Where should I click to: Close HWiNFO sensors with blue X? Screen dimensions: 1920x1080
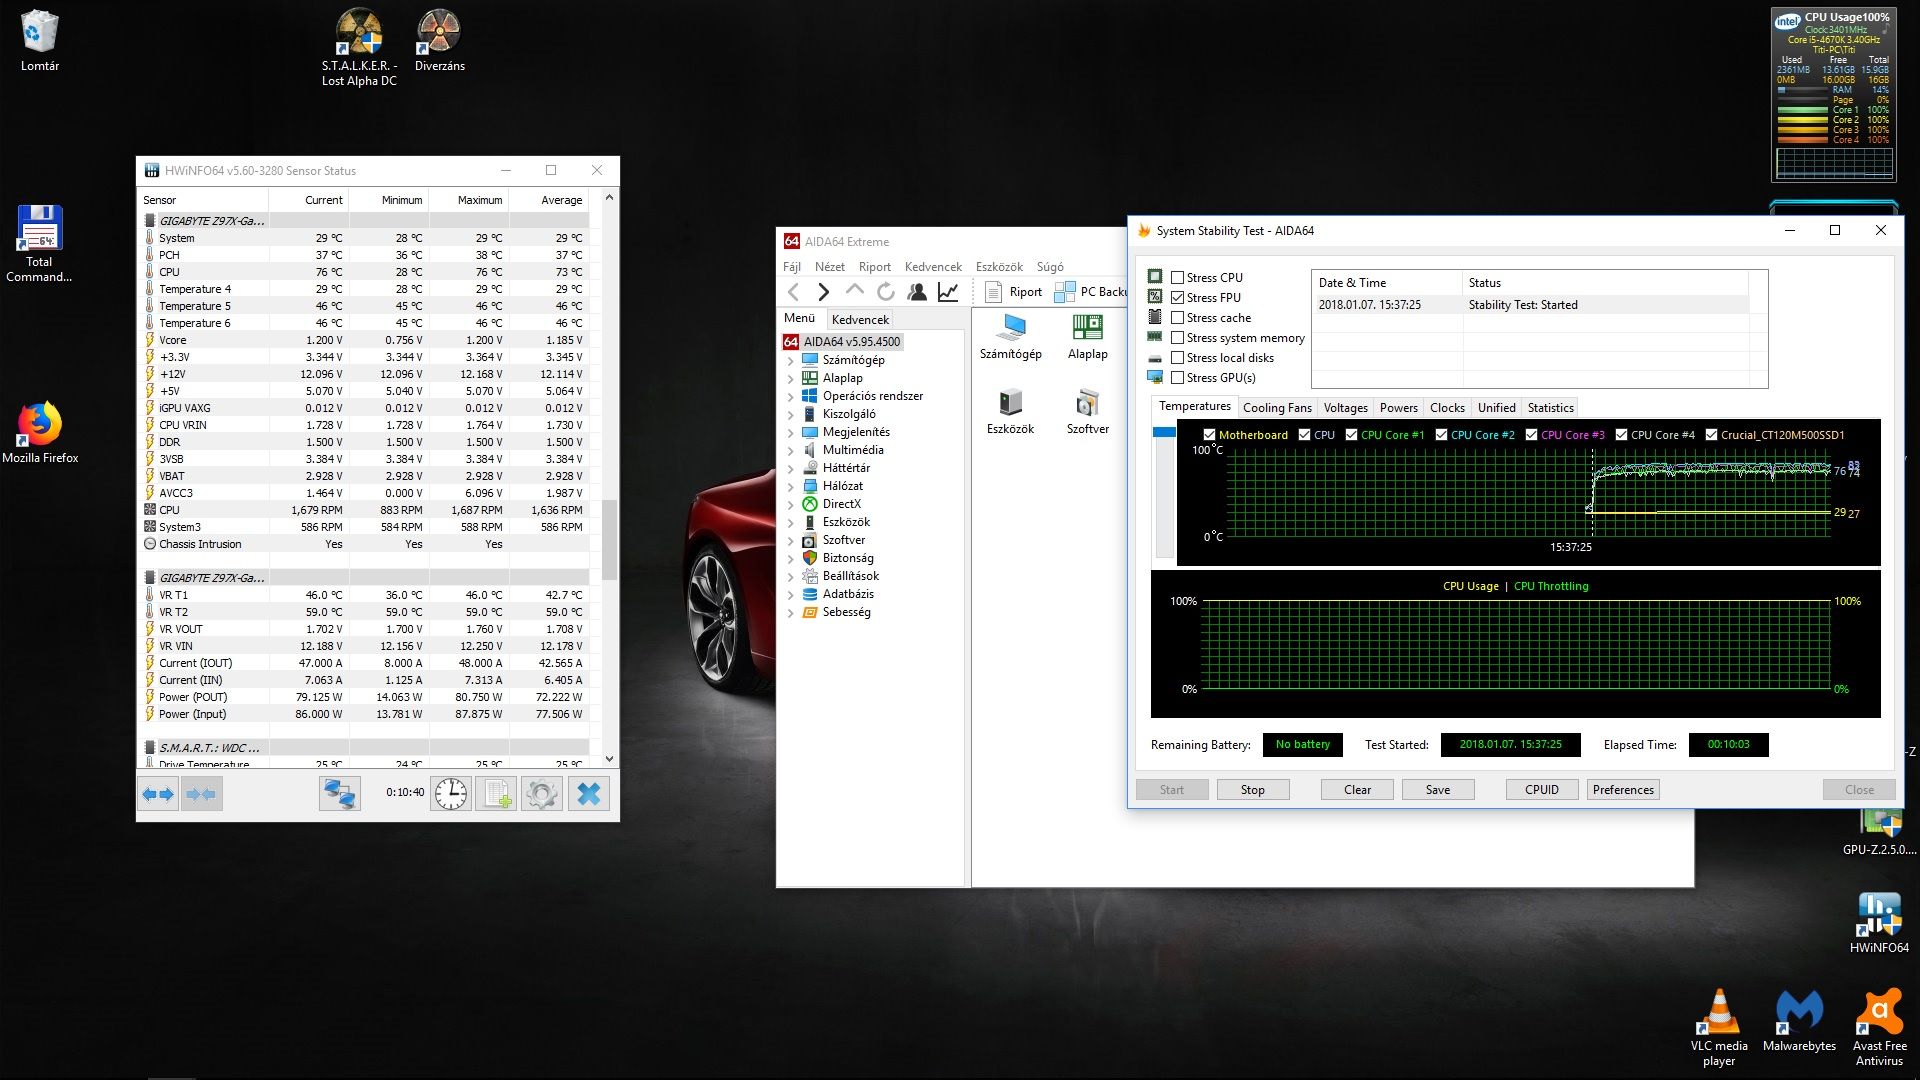pyautogui.click(x=589, y=794)
